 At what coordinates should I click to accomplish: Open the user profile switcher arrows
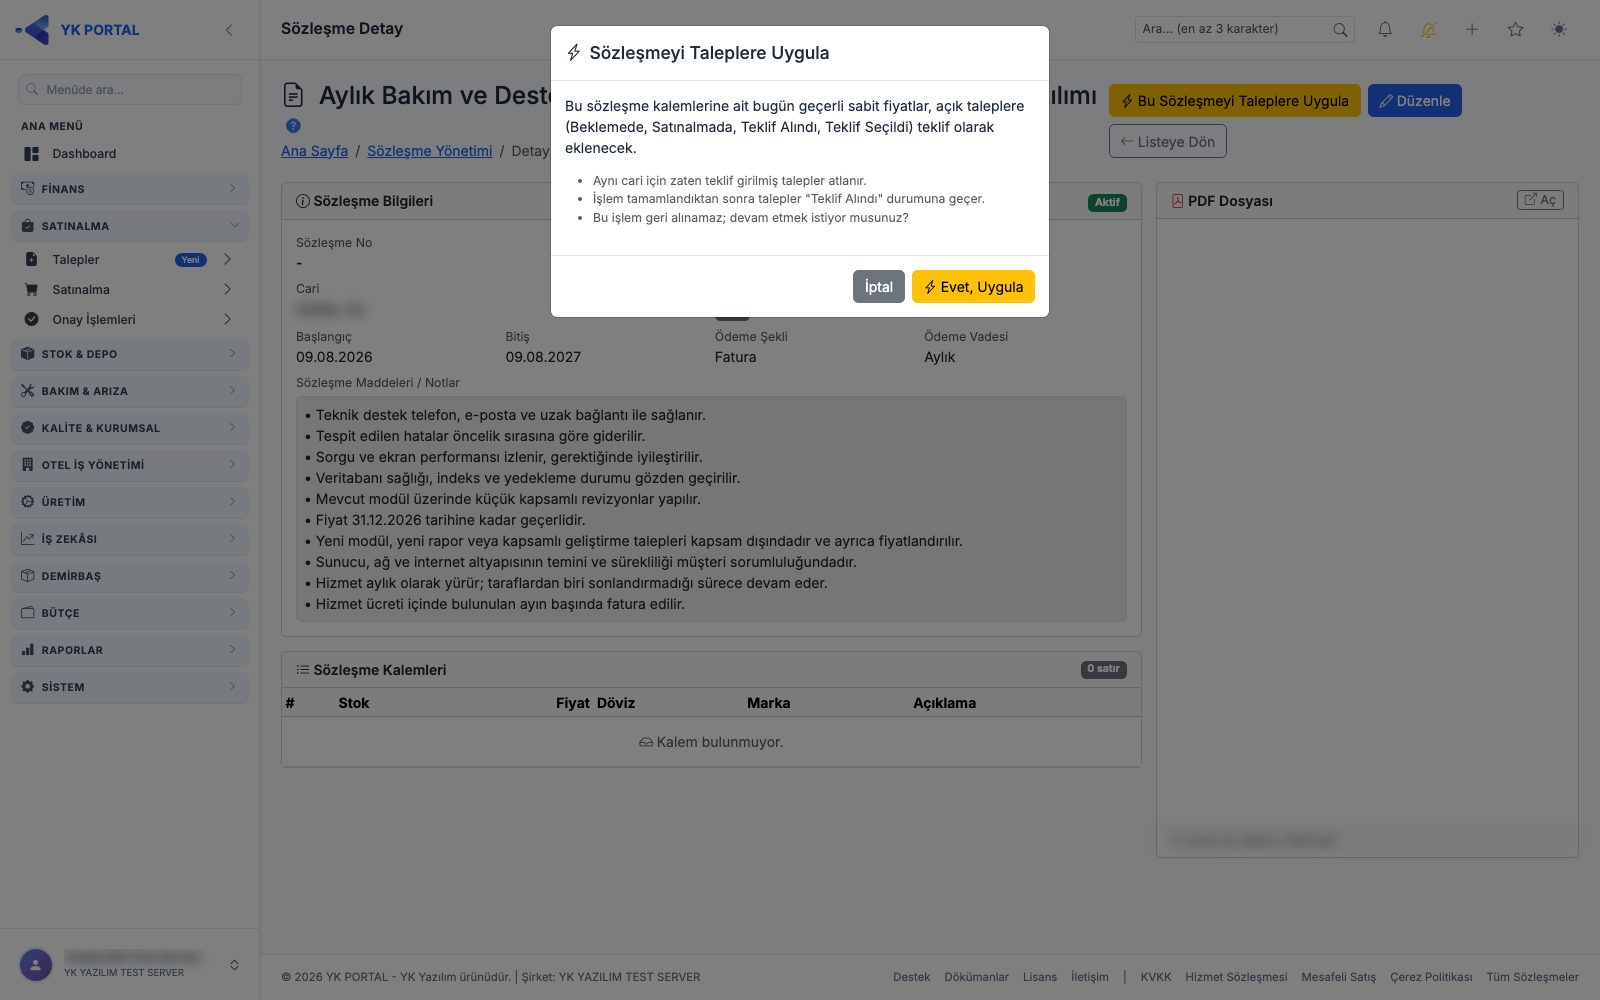pyautogui.click(x=234, y=965)
